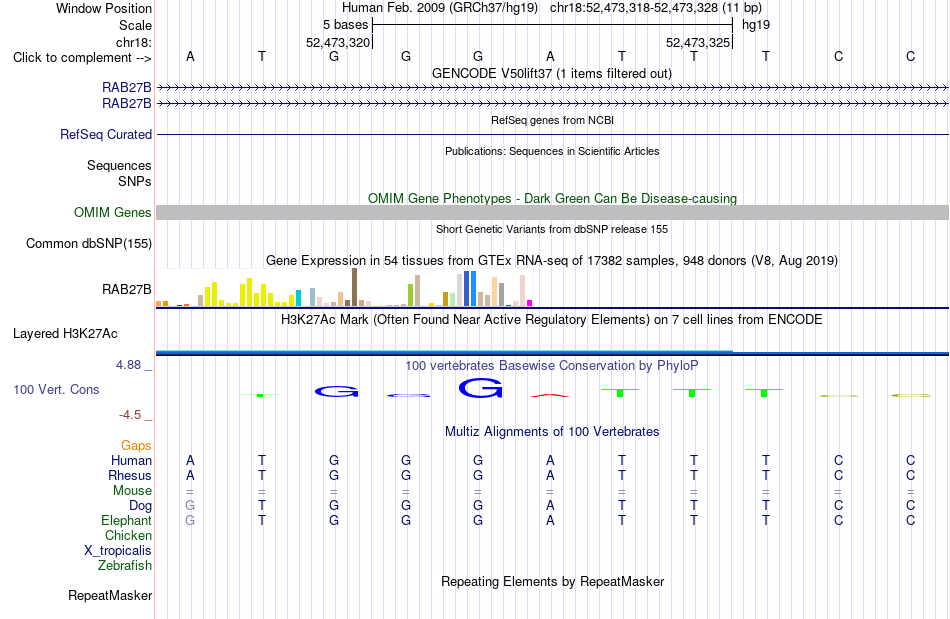Click the 52,473,325 coordinate marker

click(x=698, y=42)
